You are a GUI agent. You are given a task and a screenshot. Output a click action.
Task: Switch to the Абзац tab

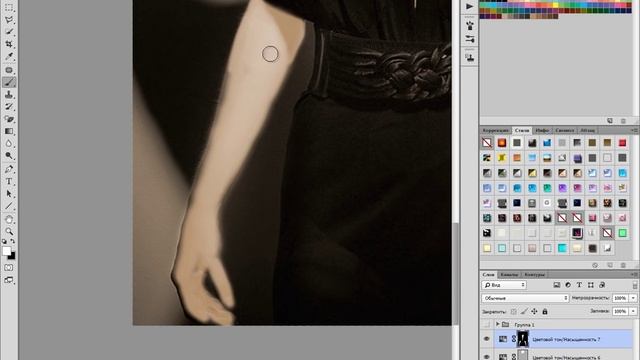pos(587,130)
